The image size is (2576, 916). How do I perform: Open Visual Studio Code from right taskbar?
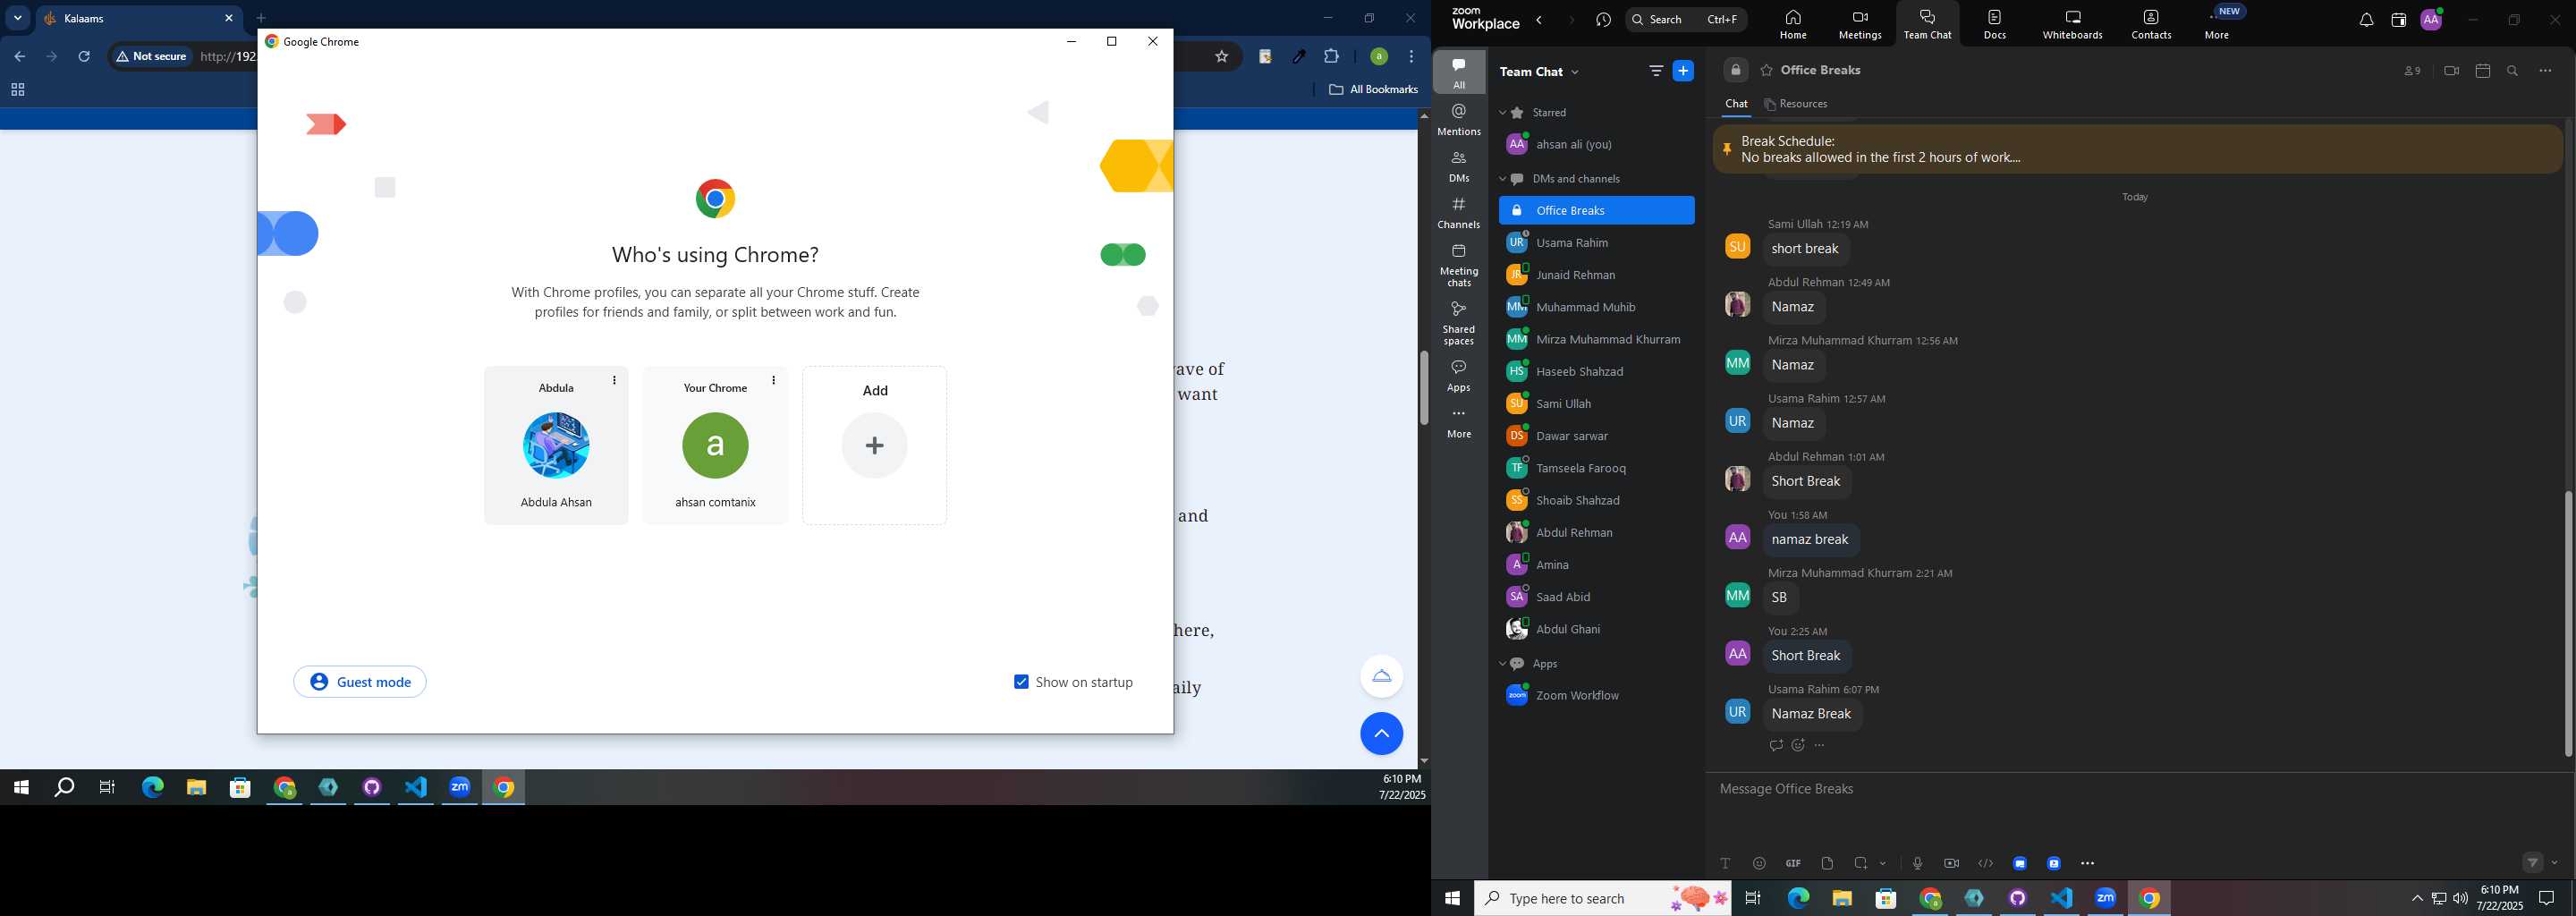[x=2062, y=899]
